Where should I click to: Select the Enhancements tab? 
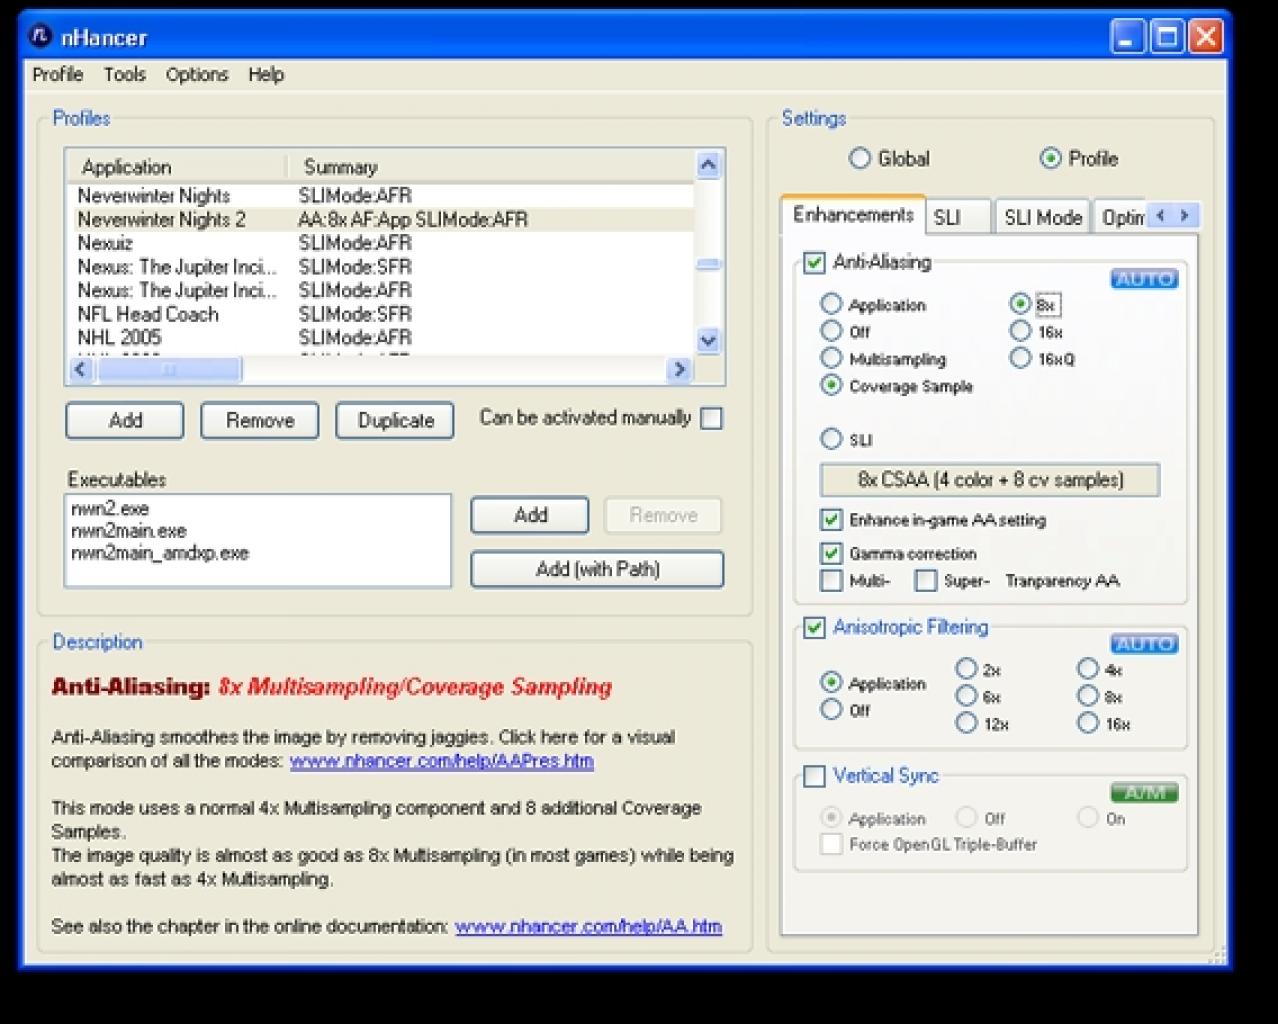[853, 215]
